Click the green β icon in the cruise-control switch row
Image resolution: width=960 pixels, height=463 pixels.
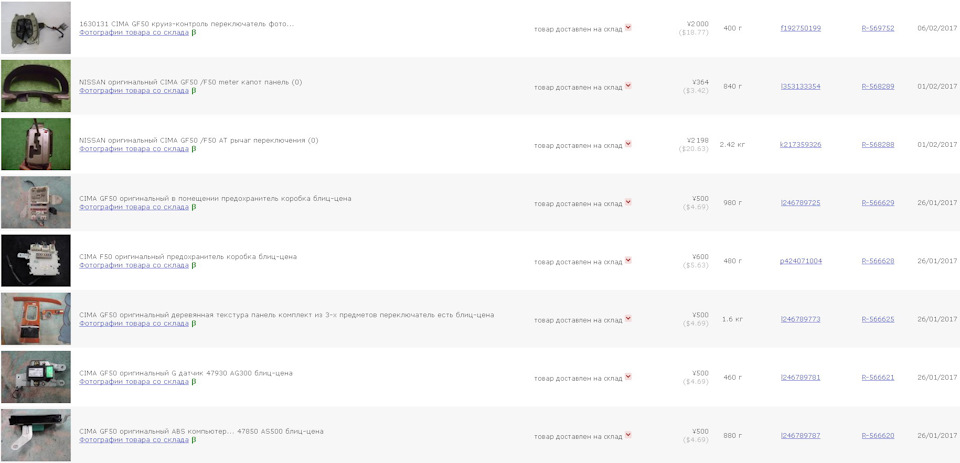coord(193,32)
